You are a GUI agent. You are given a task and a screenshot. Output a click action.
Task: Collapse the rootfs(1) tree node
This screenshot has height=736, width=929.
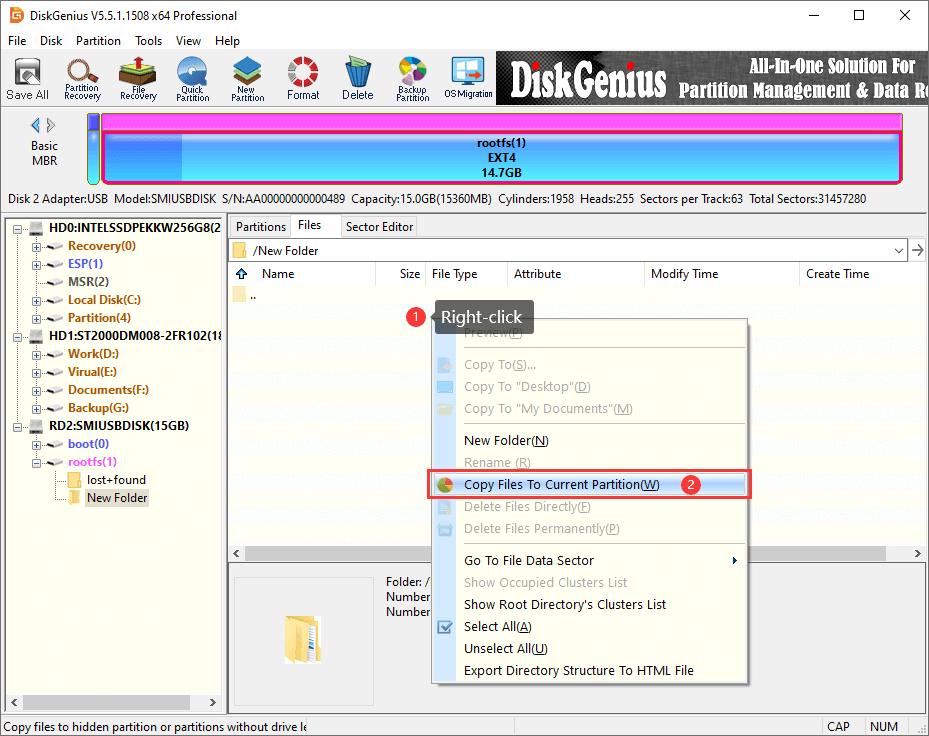[37, 463]
